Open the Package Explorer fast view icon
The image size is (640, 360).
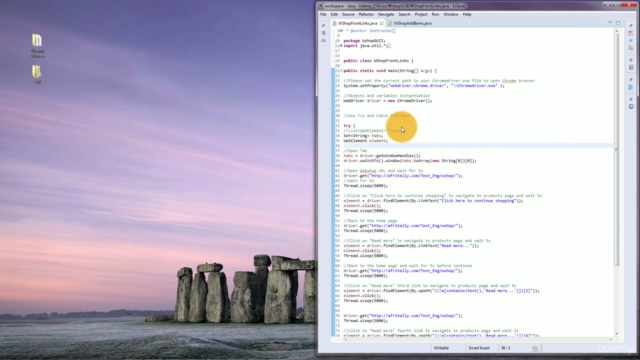[x=323, y=33]
